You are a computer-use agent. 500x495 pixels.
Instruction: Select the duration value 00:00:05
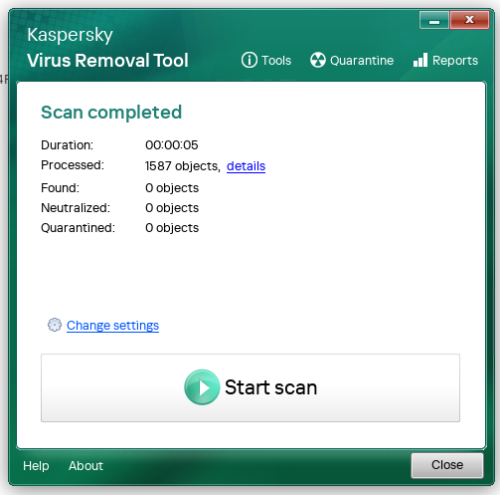(x=172, y=145)
